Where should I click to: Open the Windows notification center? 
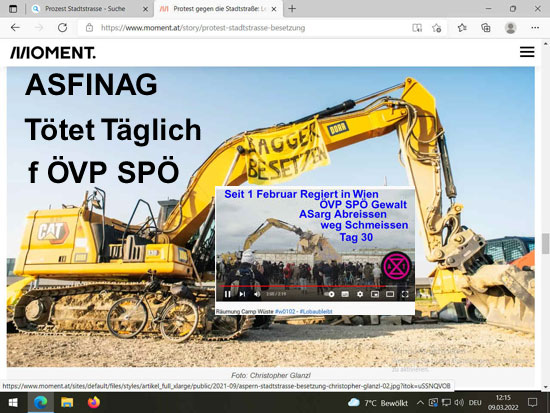point(532,402)
